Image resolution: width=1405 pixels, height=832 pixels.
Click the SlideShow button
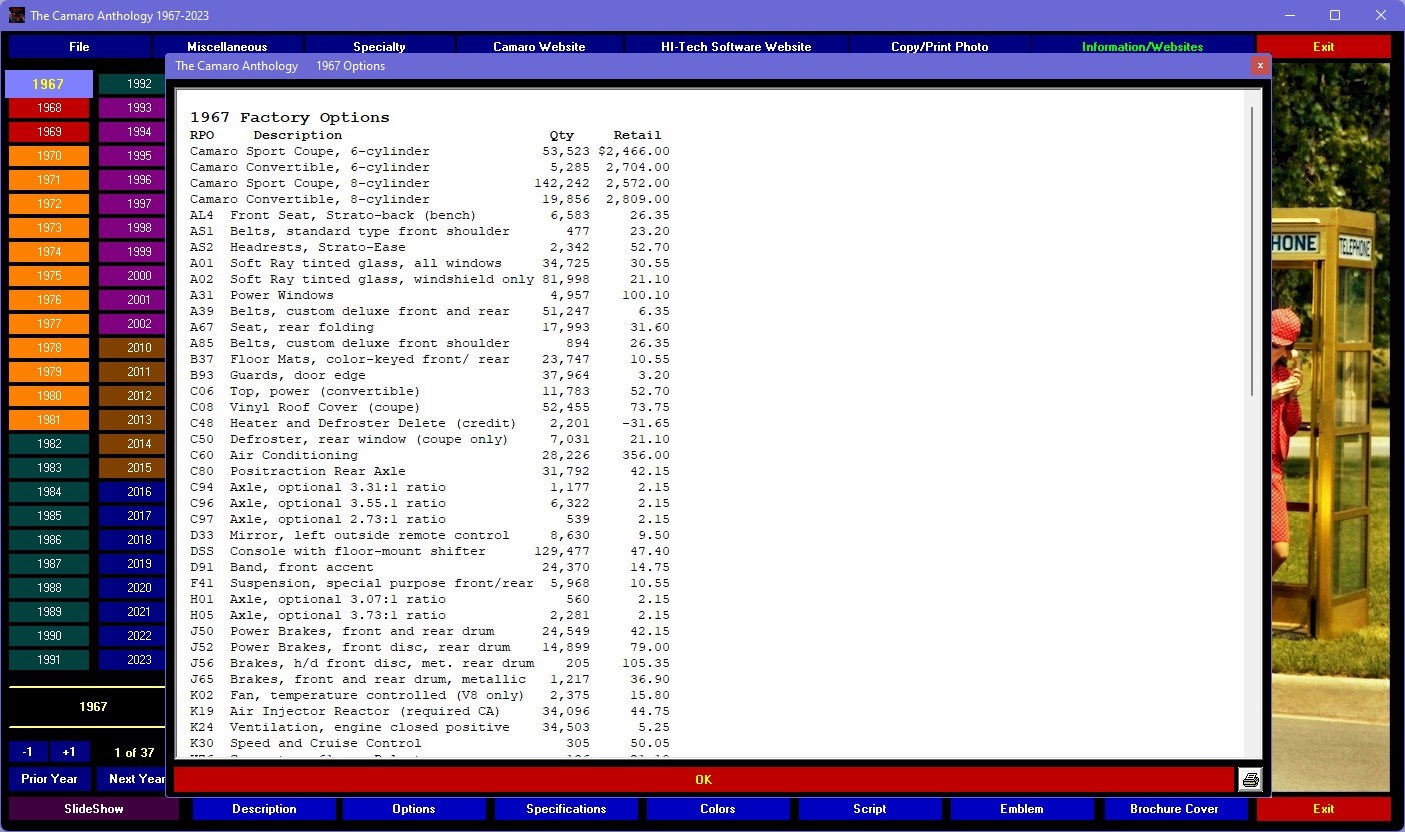[x=94, y=809]
